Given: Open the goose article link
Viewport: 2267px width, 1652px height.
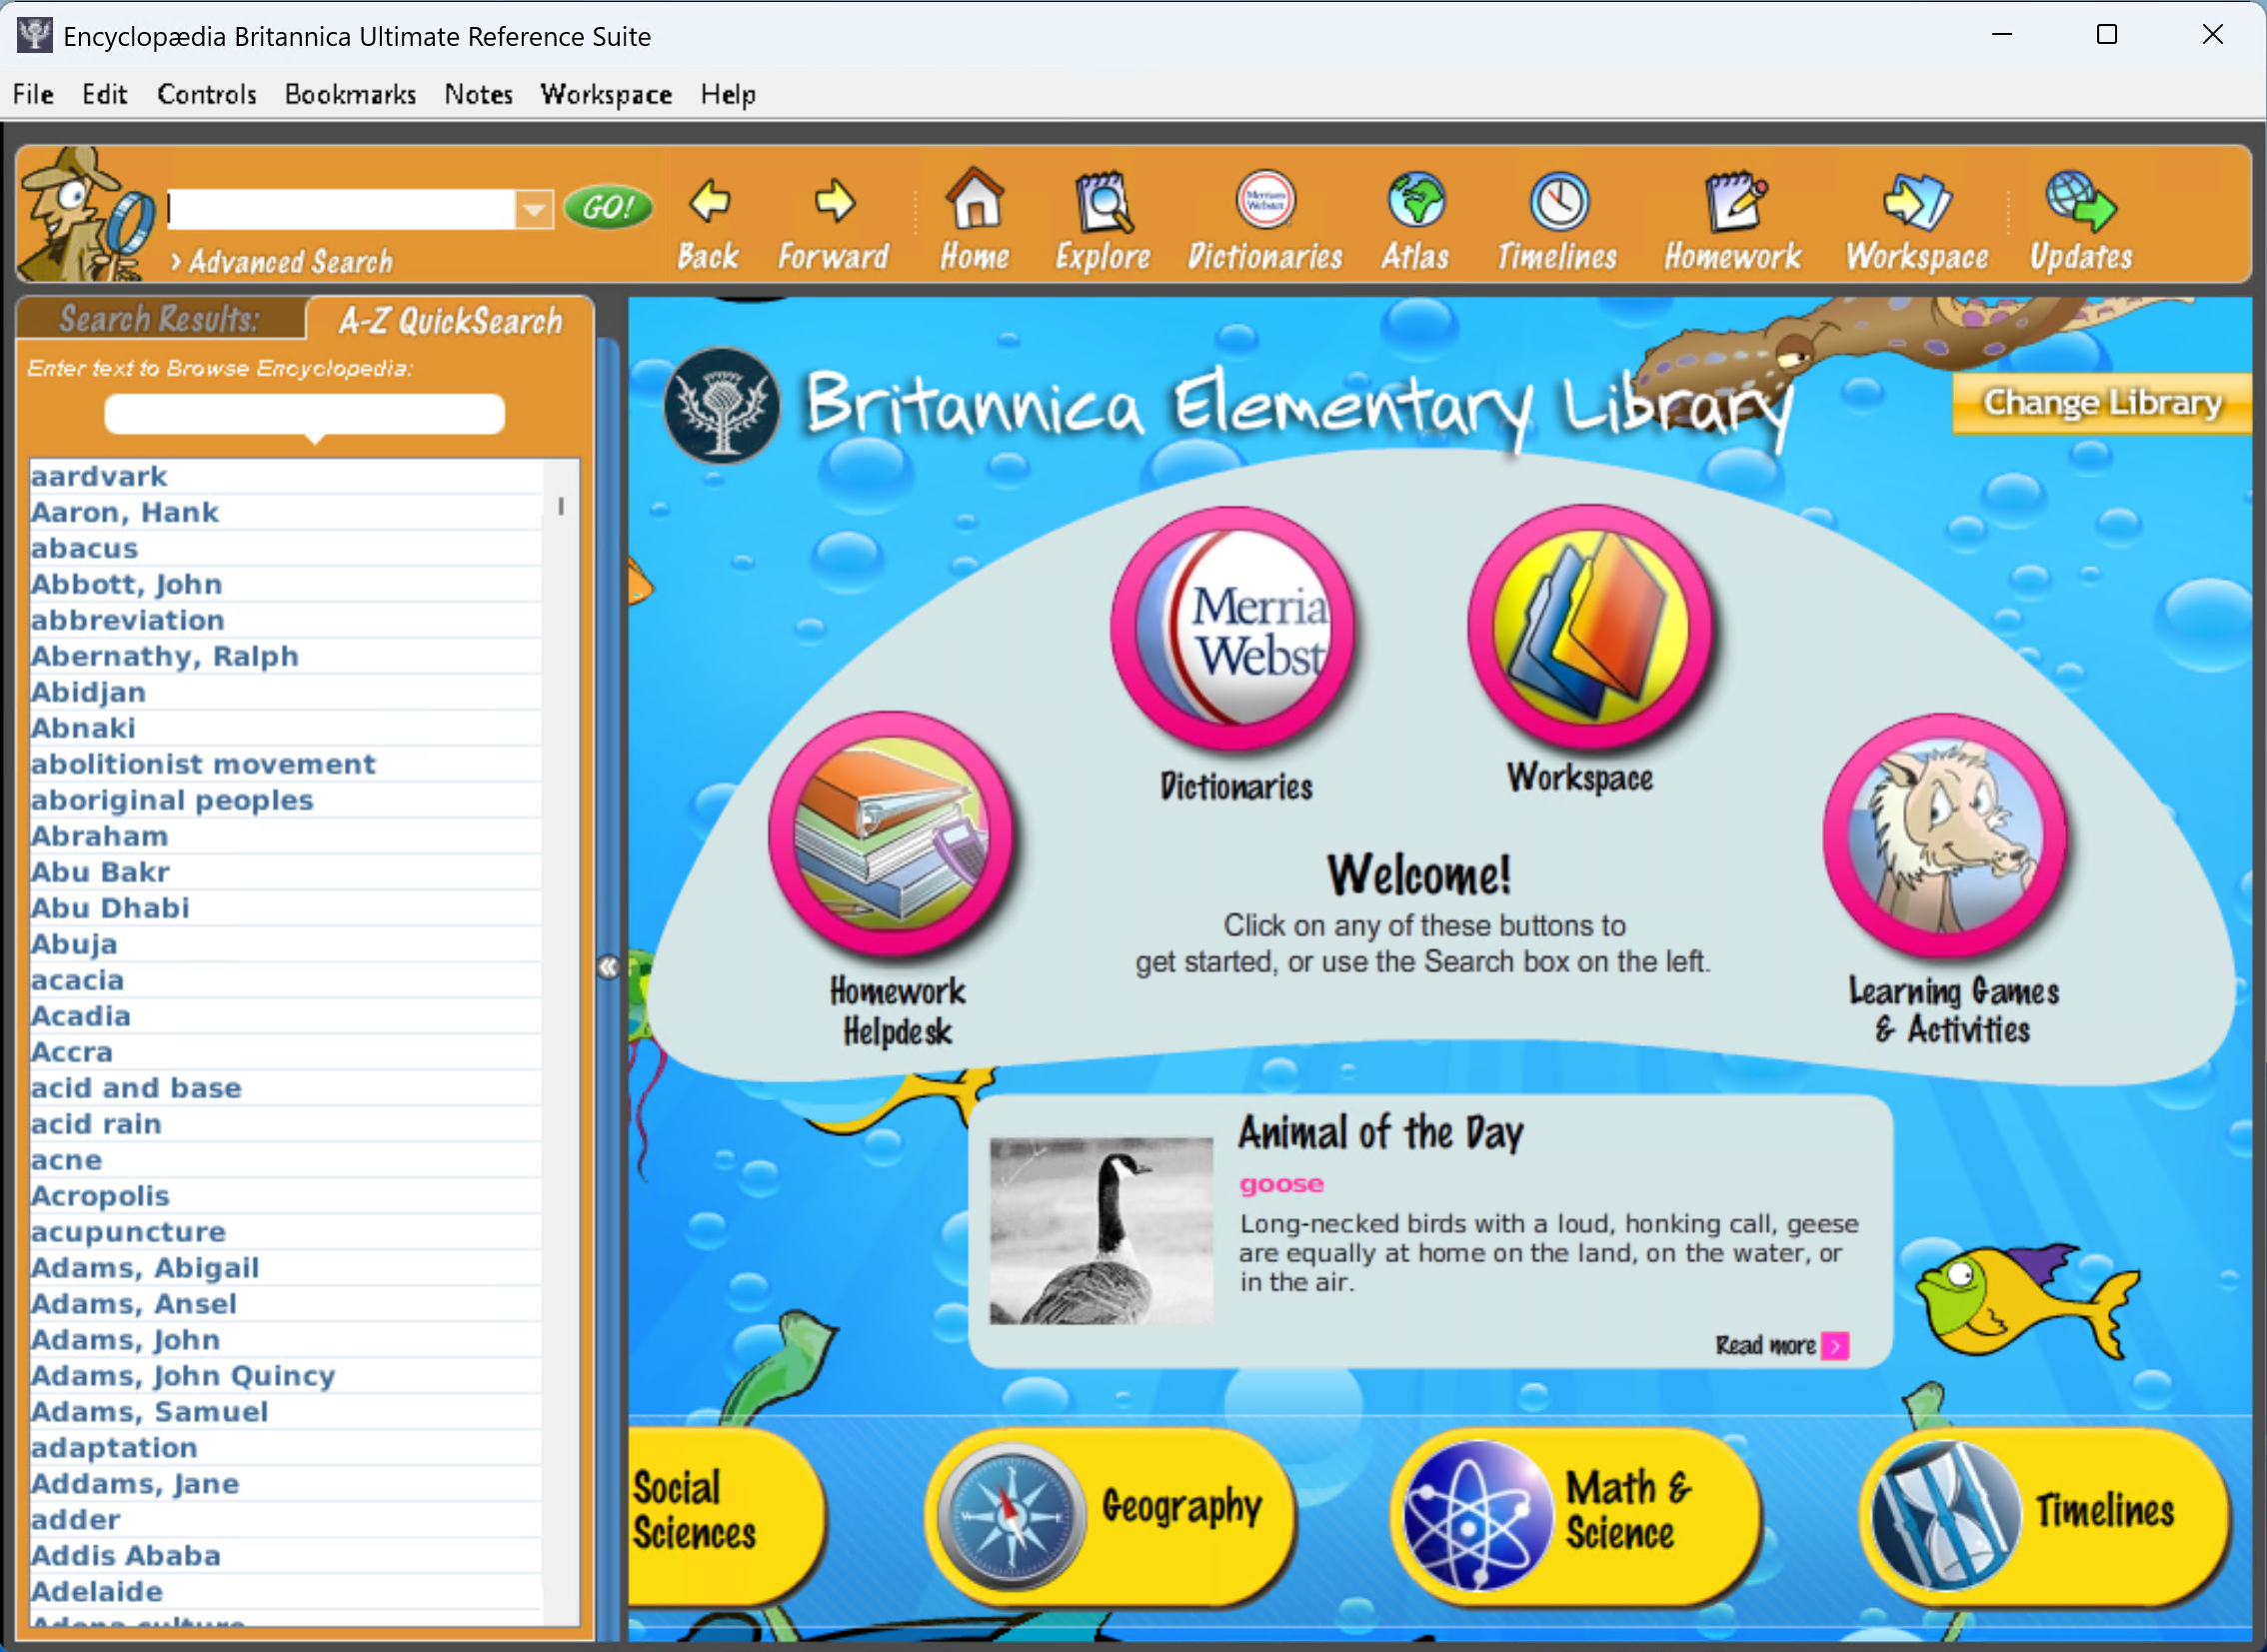Looking at the screenshot, I should click(1282, 1184).
